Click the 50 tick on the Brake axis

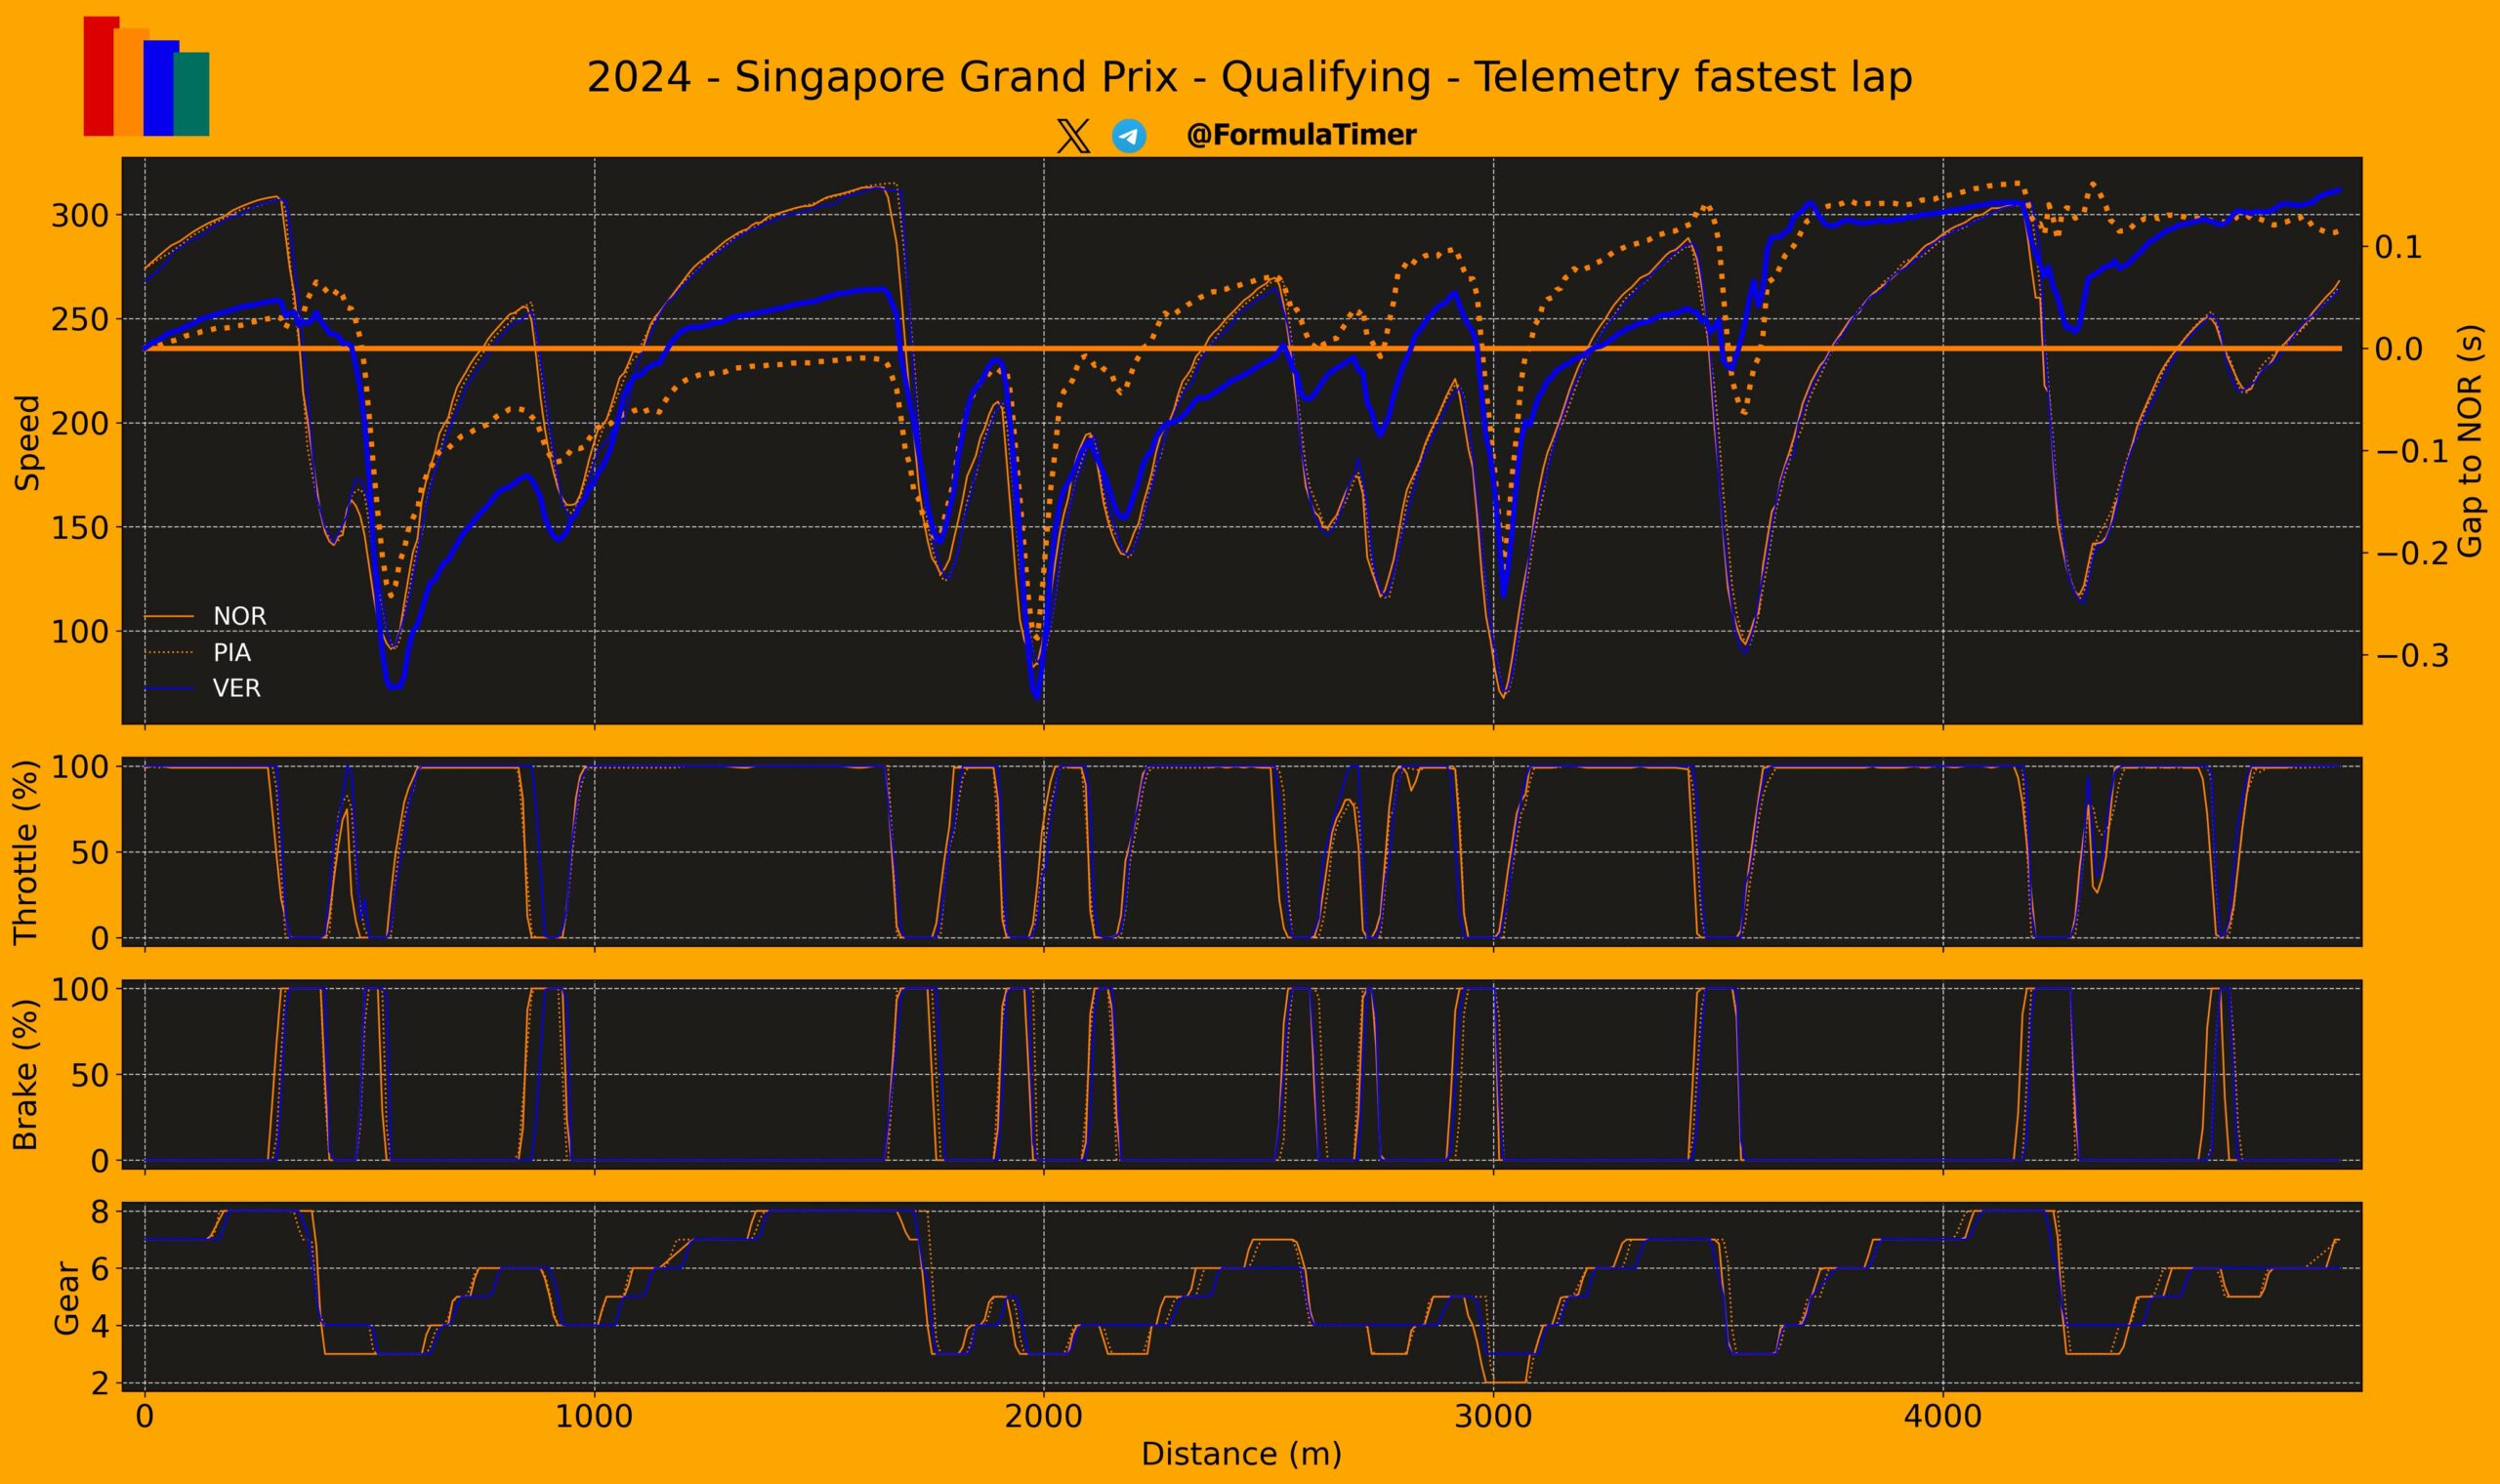coord(88,1075)
